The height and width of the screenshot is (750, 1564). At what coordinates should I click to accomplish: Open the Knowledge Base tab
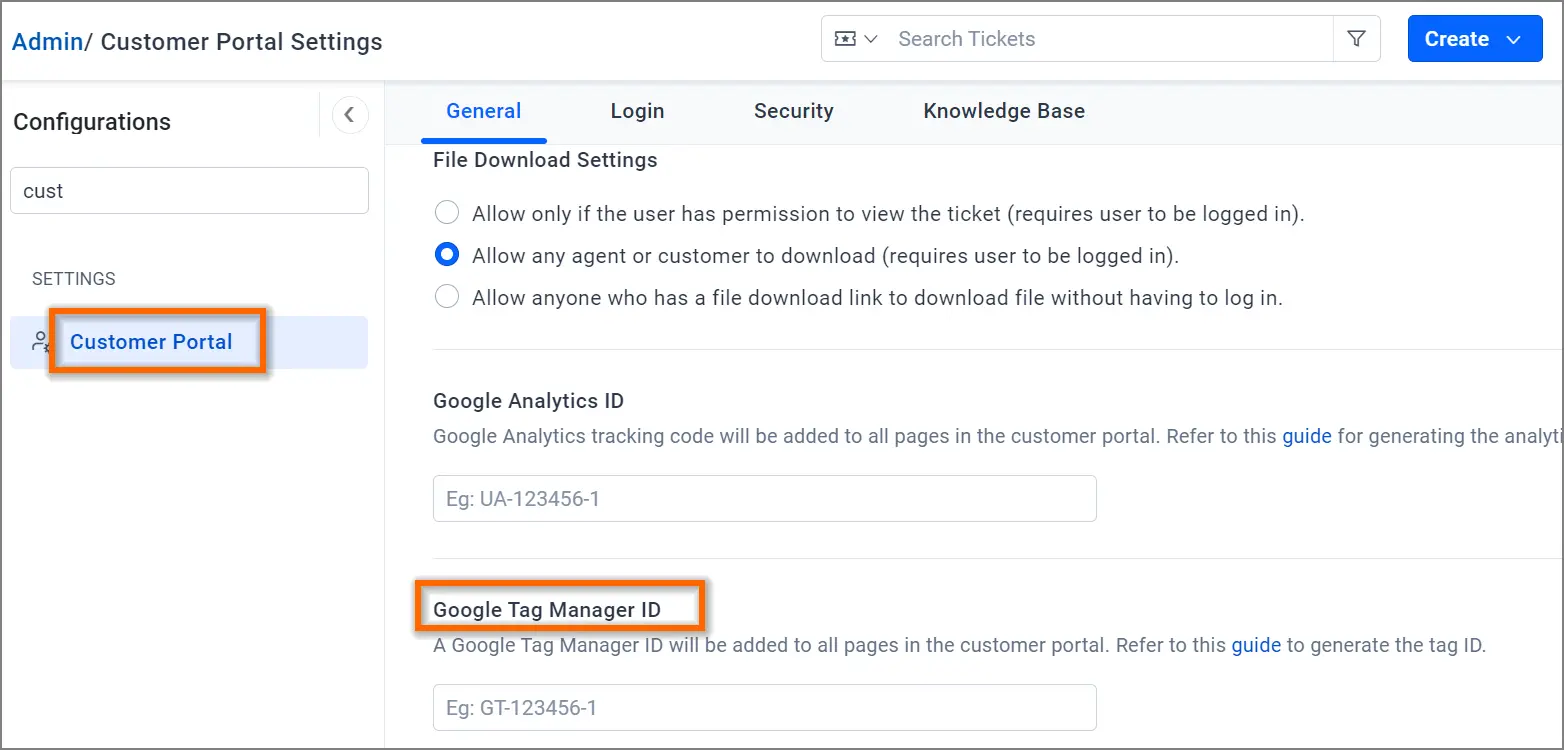tap(1004, 112)
